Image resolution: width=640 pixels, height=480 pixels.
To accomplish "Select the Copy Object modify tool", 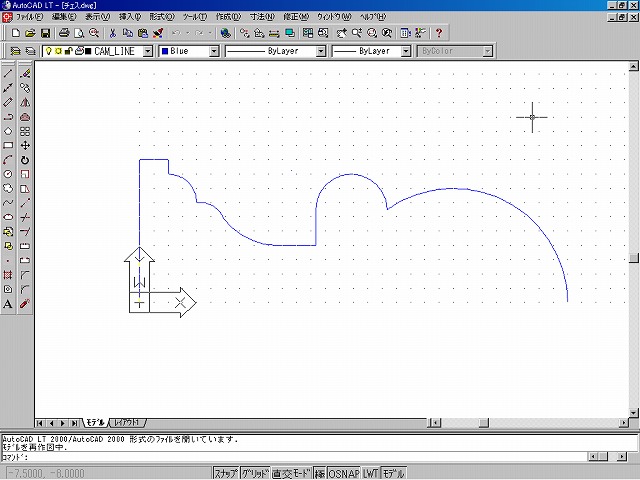I will (x=25, y=88).
